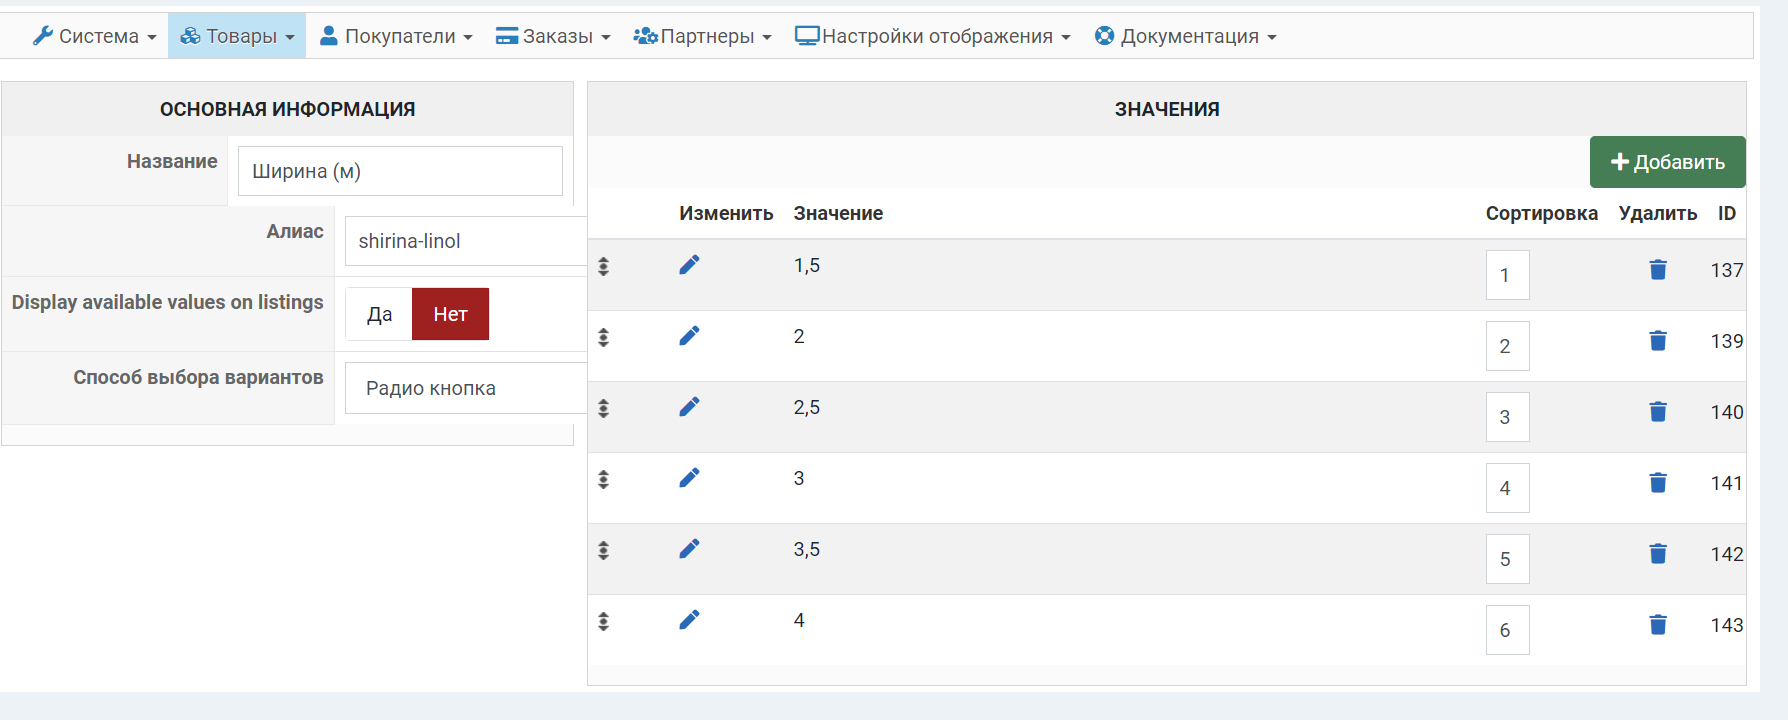
Task: Select Нет for display available values
Action: click(450, 314)
